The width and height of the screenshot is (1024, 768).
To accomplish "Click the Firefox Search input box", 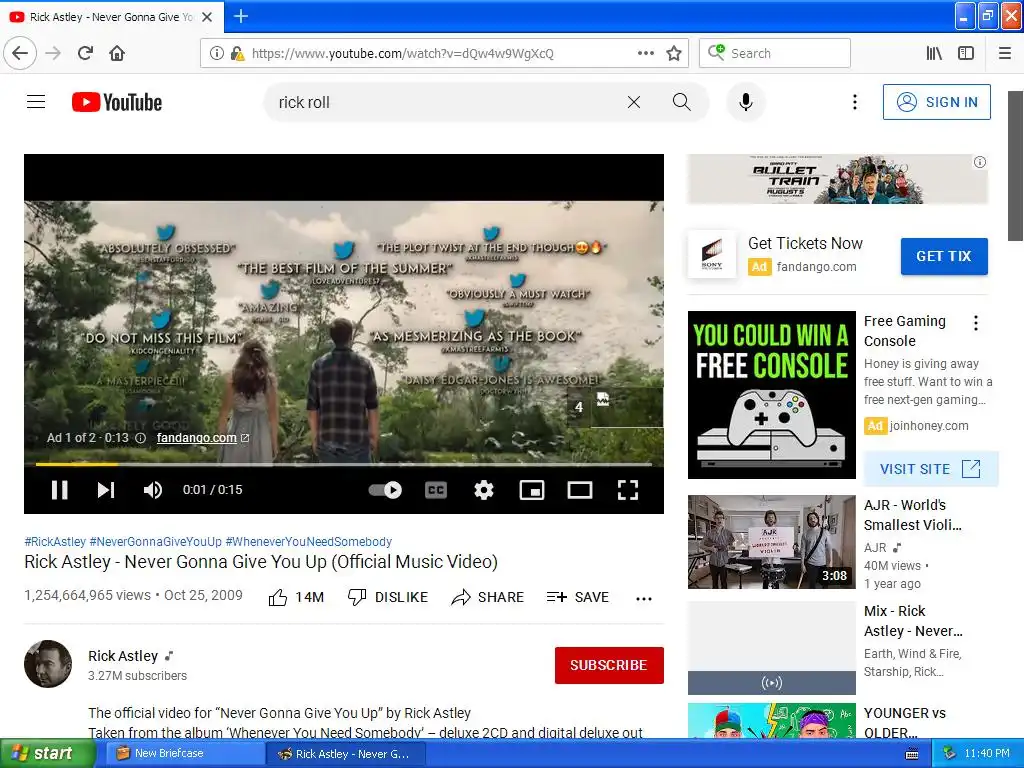I will click(x=775, y=54).
